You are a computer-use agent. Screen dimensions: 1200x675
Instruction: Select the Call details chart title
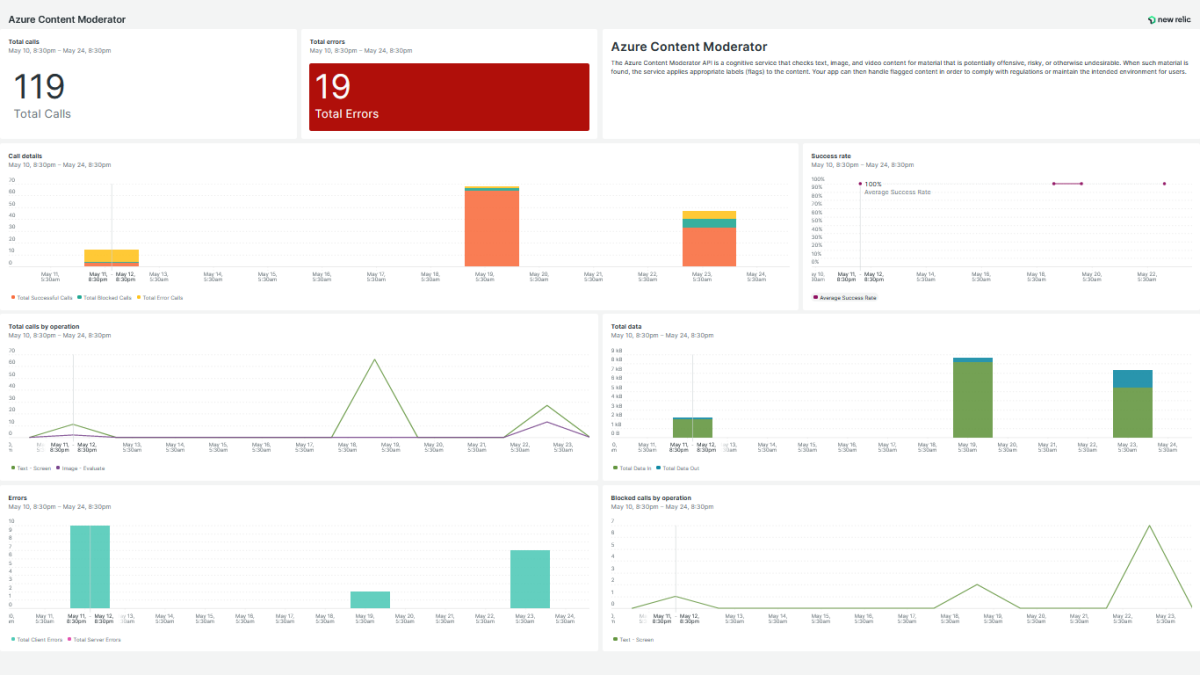[x=25, y=157]
